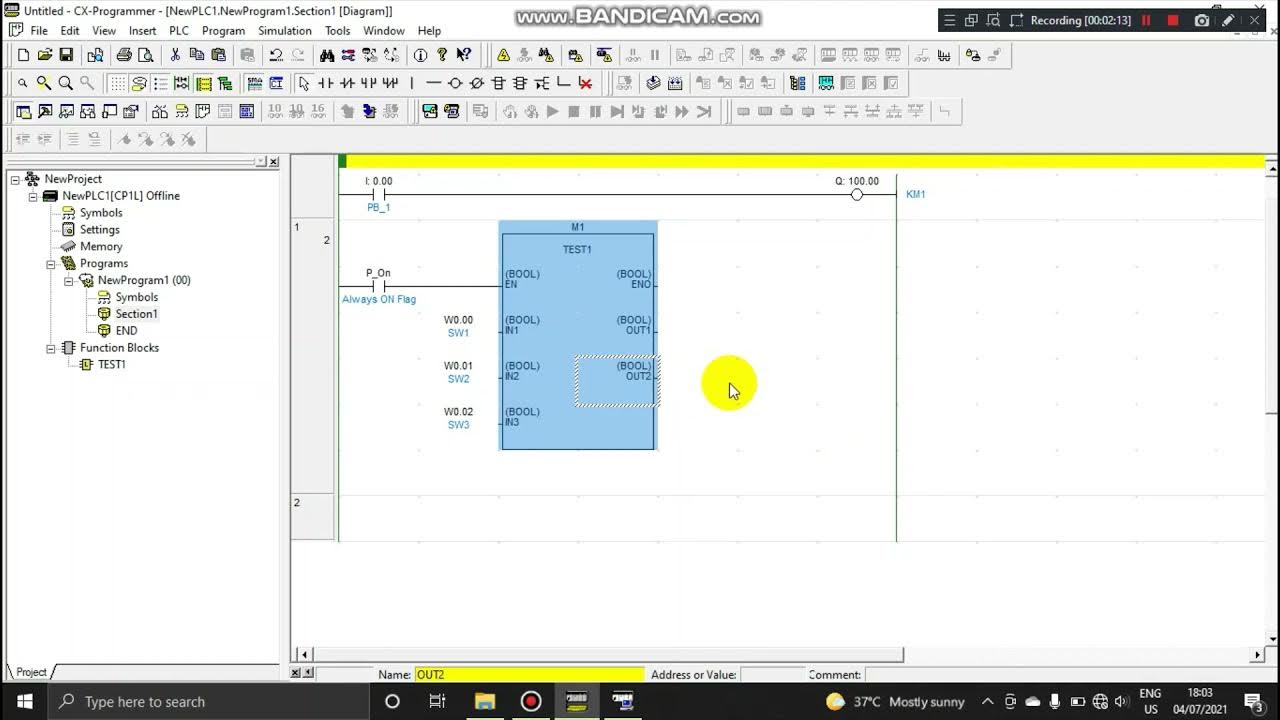Open the Tools menu

[x=338, y=31]
